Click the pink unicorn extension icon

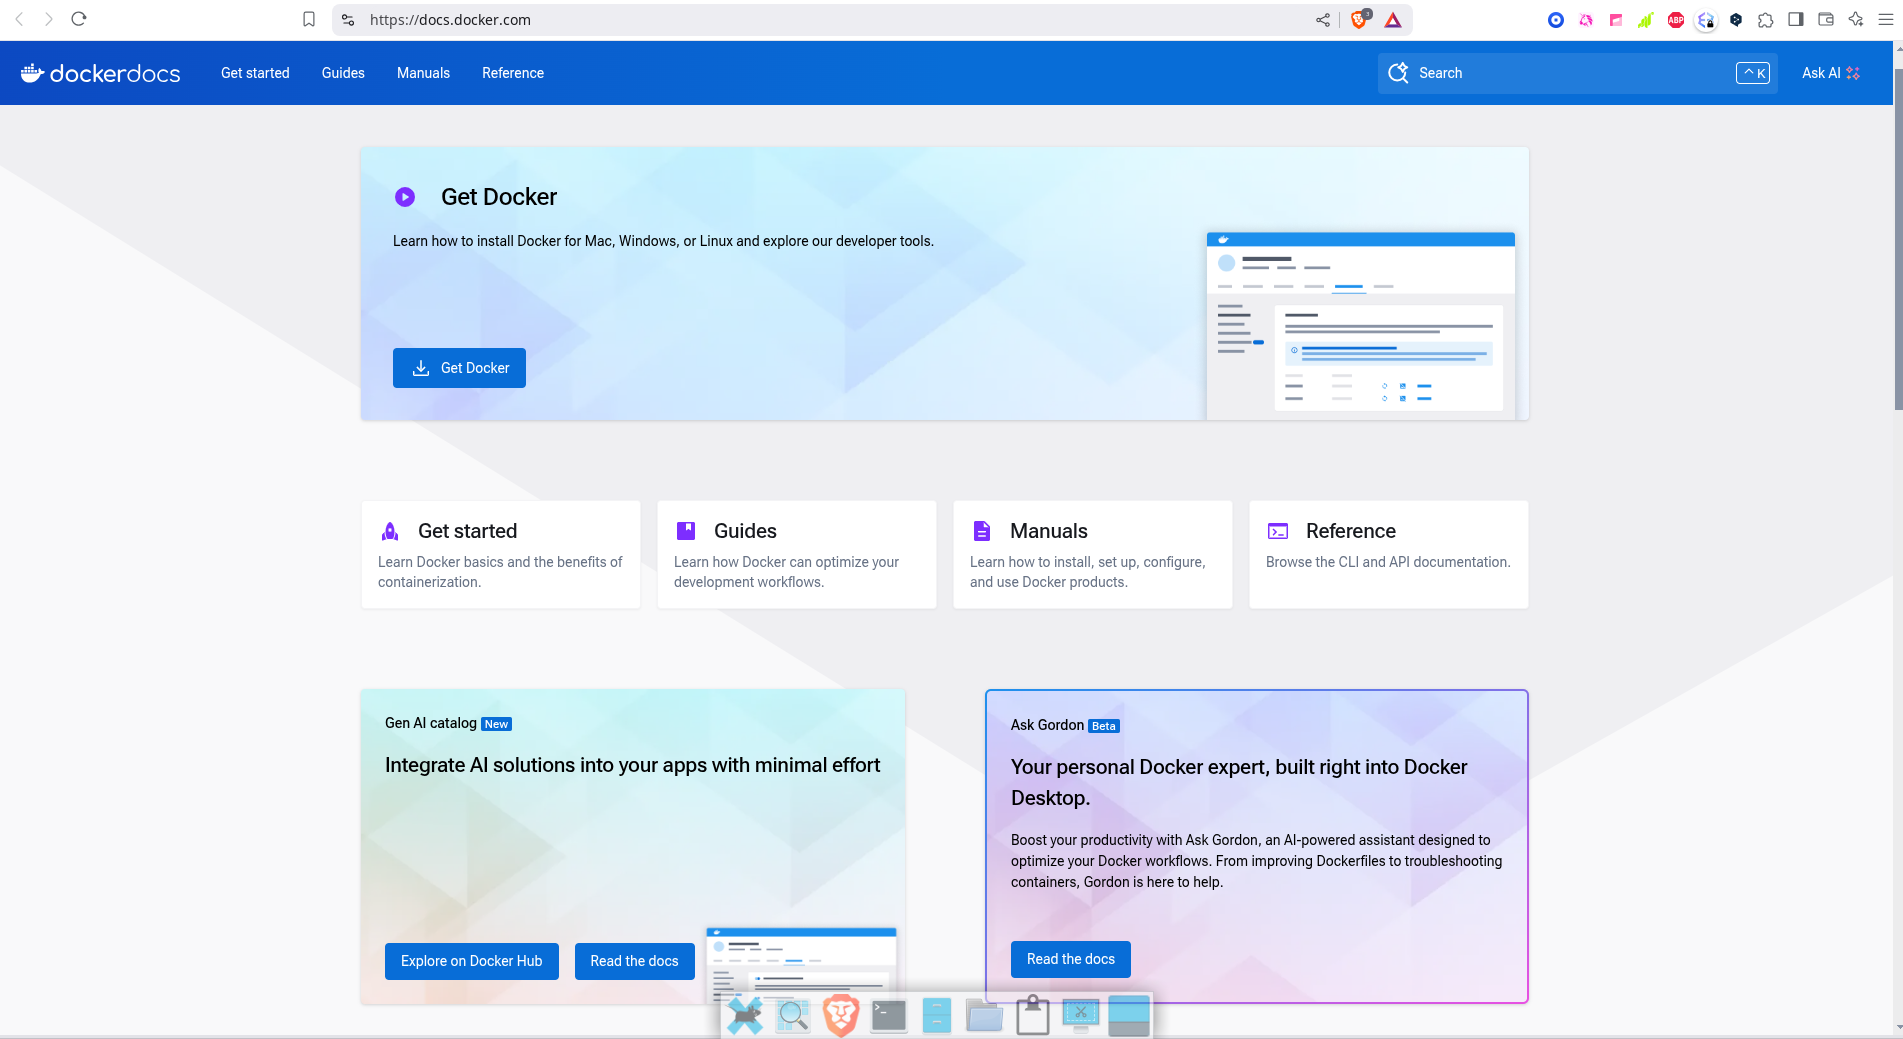pyautogui.click(x=1586, y=20)
